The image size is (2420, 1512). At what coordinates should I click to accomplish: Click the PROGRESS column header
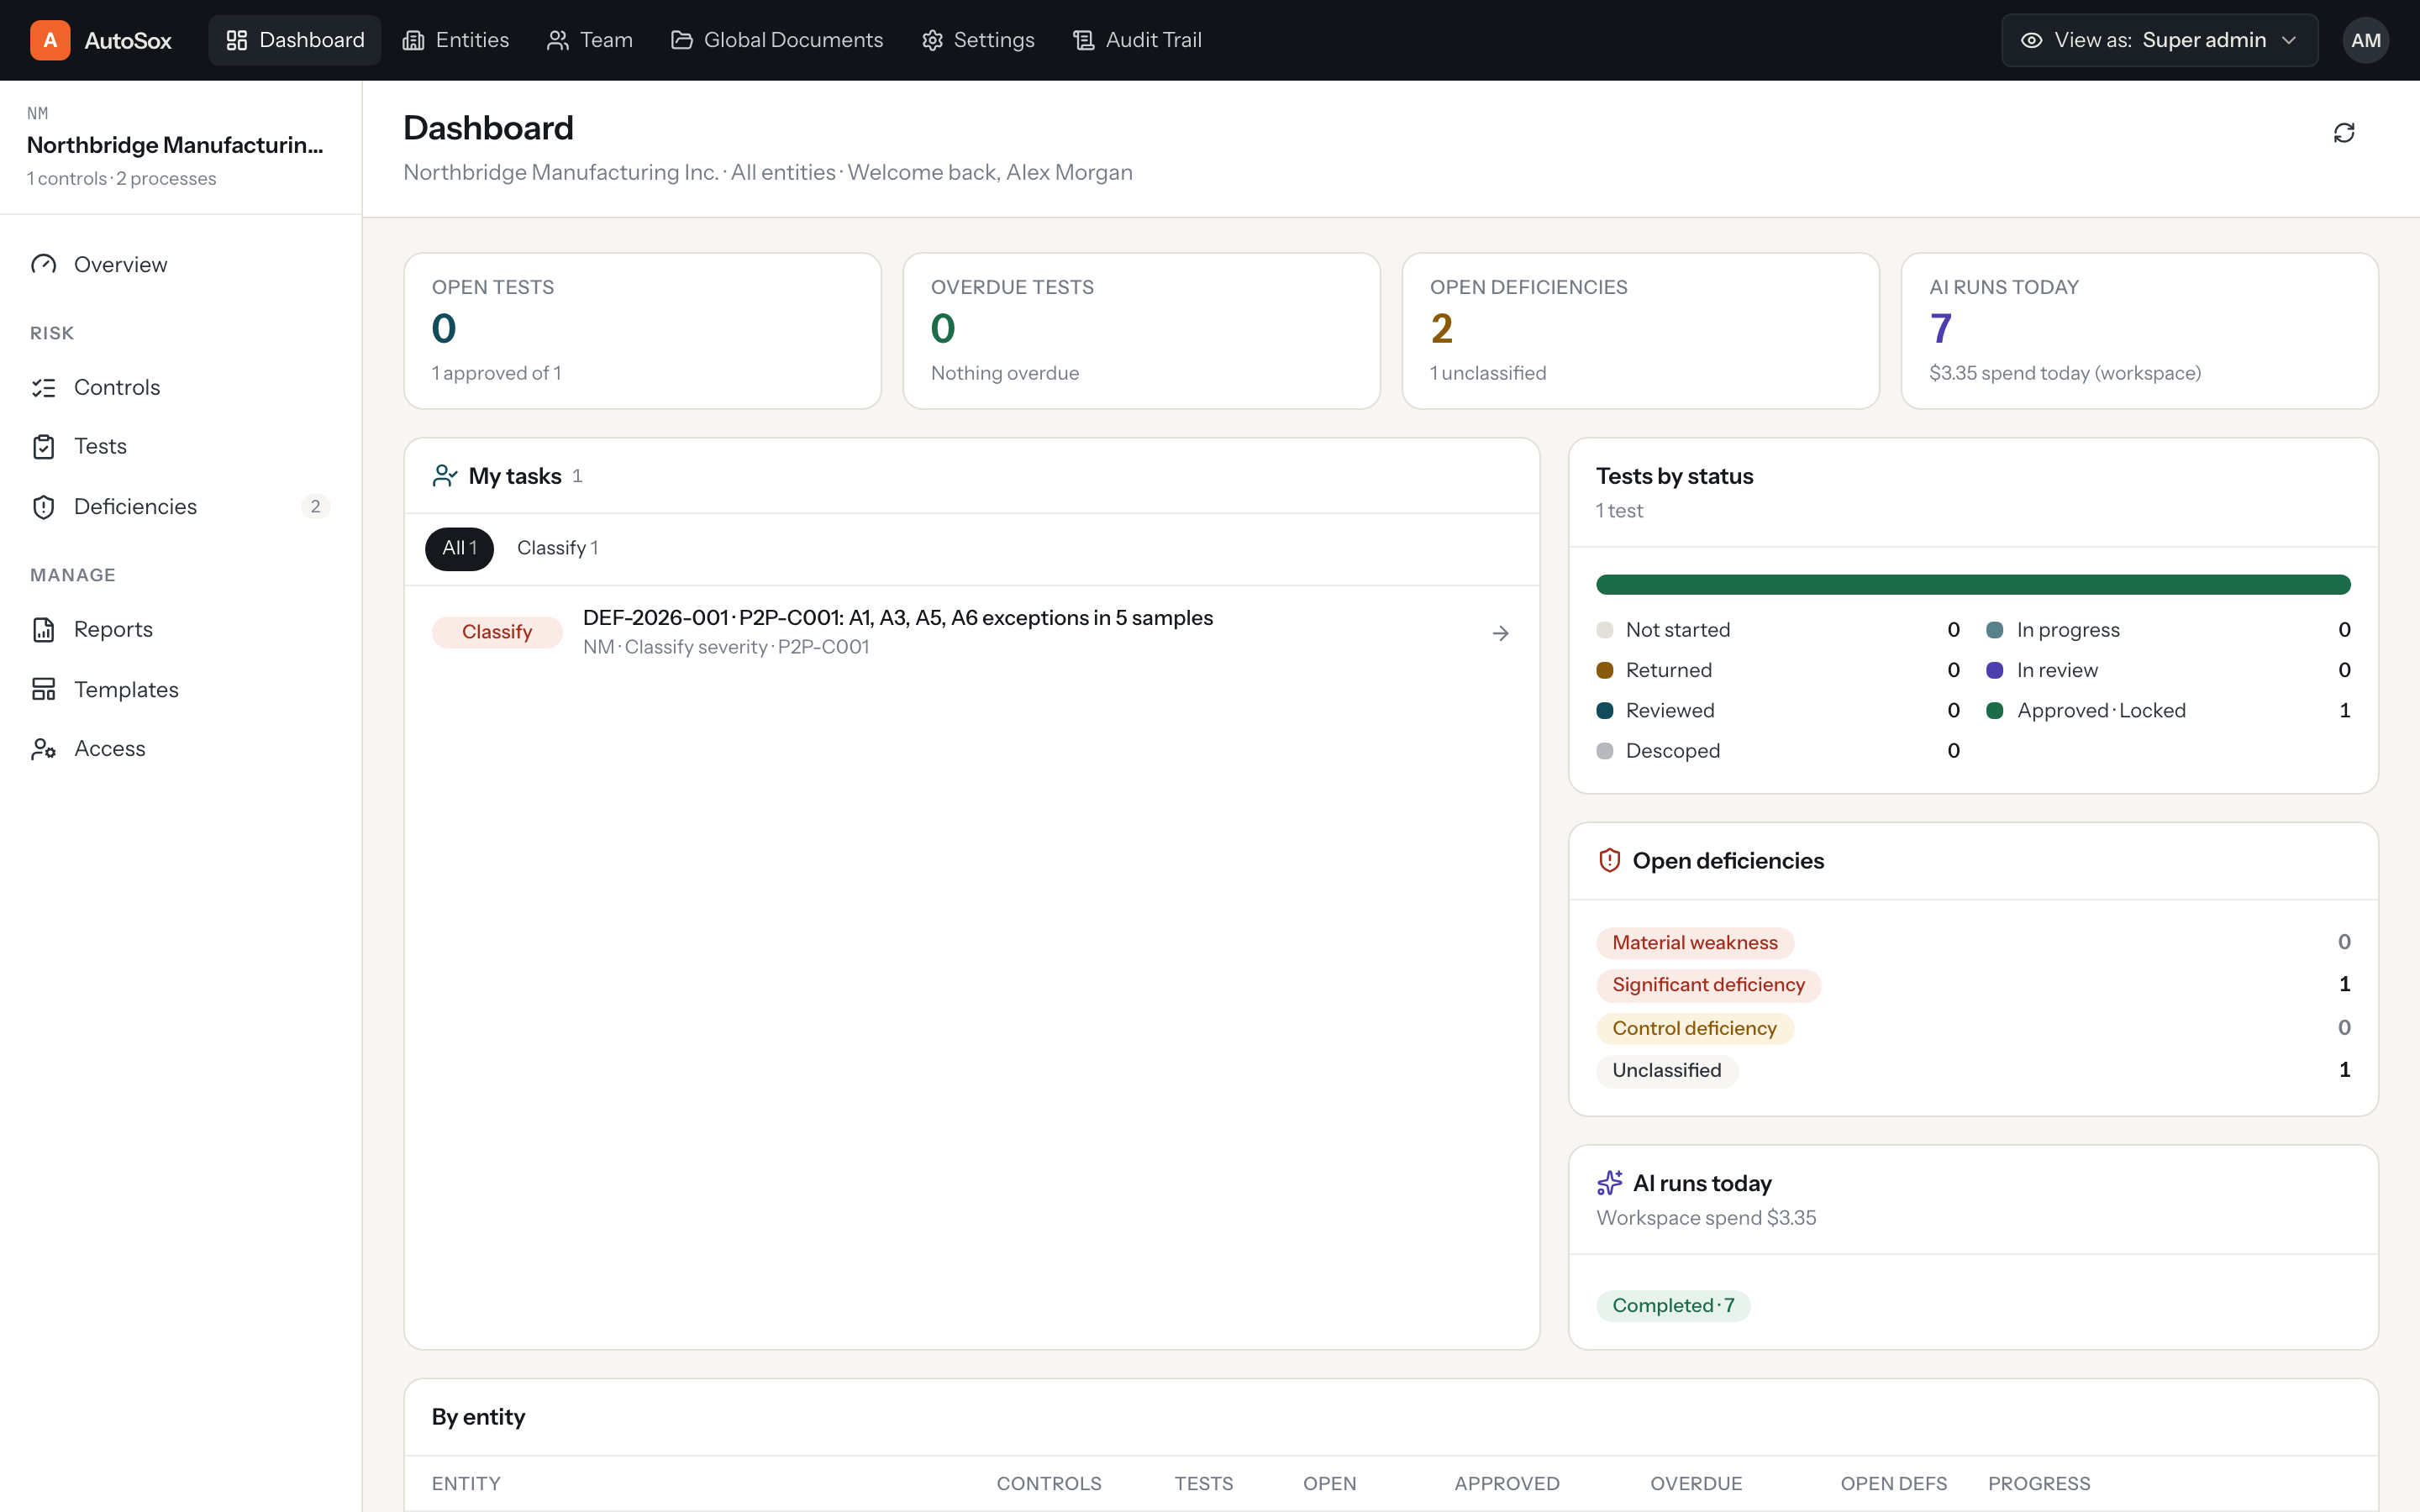tap(2038, 1484)
